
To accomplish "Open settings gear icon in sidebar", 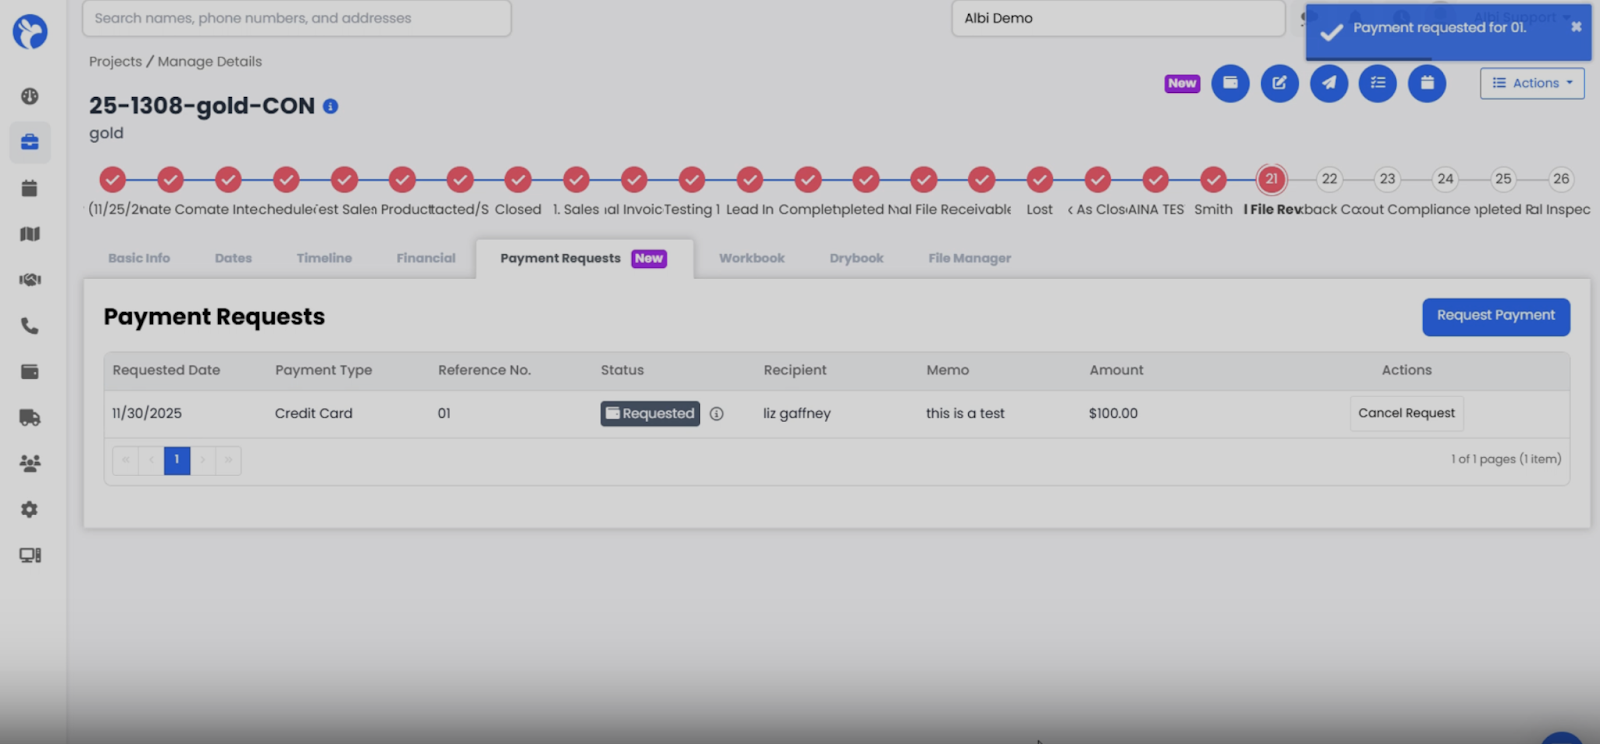I will [x=30, y=510].
